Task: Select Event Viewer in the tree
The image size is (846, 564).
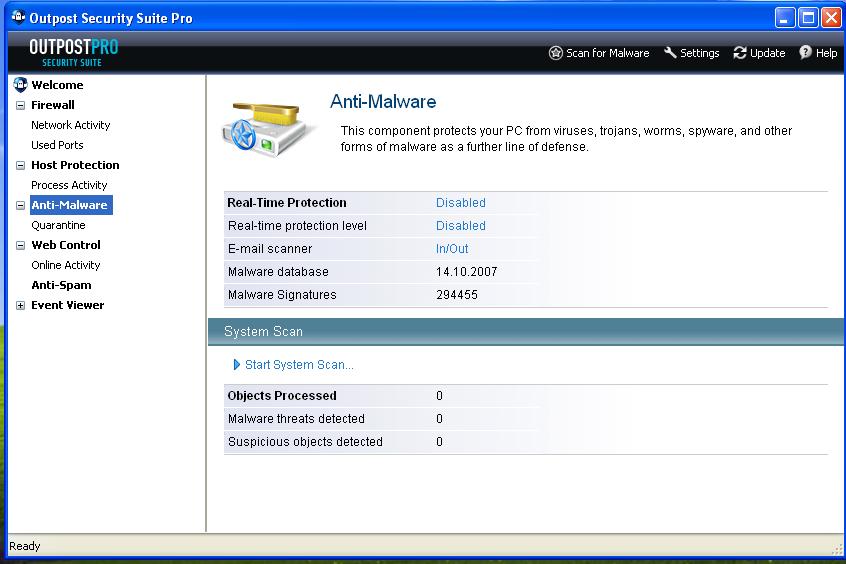Action: click(67, 304)
